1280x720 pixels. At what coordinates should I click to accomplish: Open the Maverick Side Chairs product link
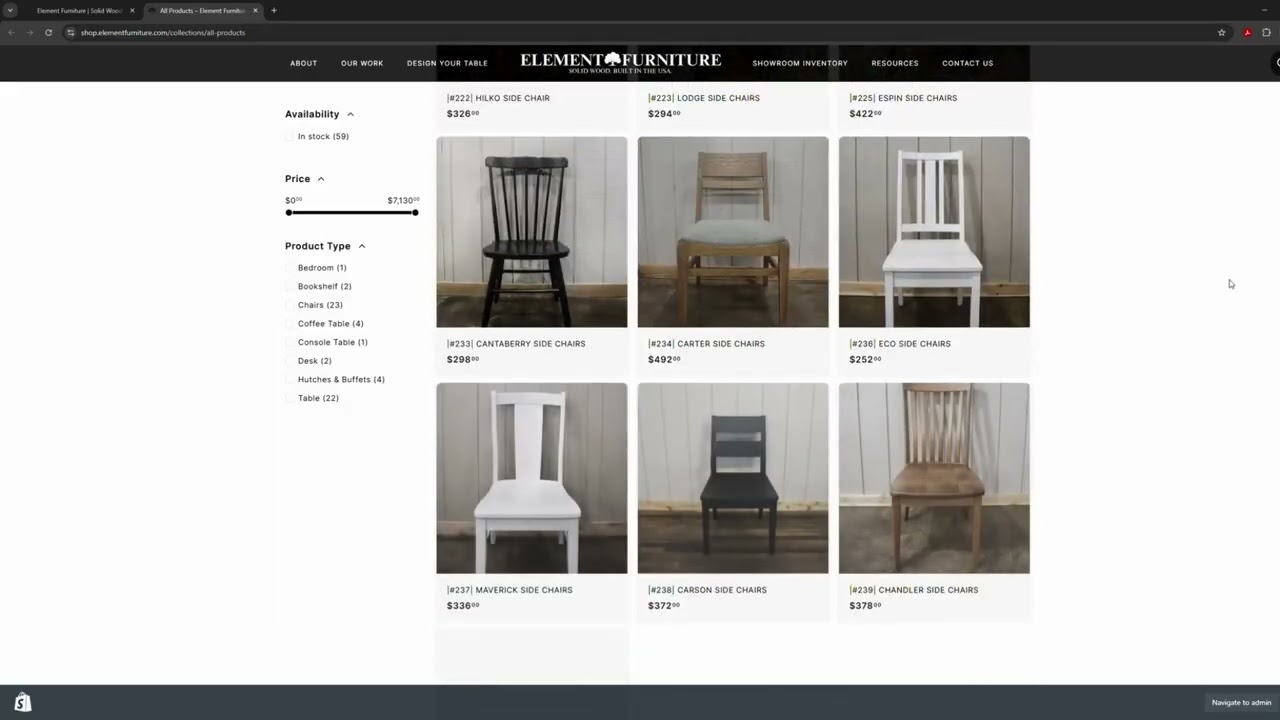pyautogui.click(x=510, y=590)
